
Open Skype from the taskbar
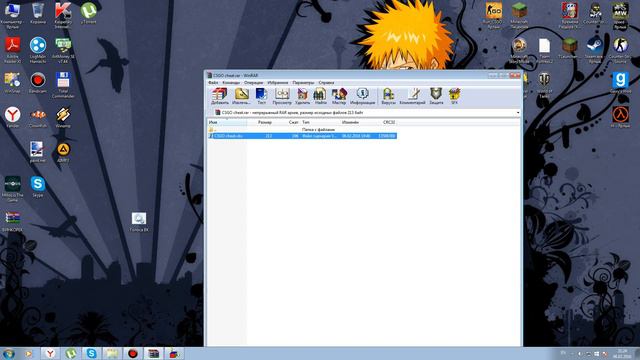point(91,353)
